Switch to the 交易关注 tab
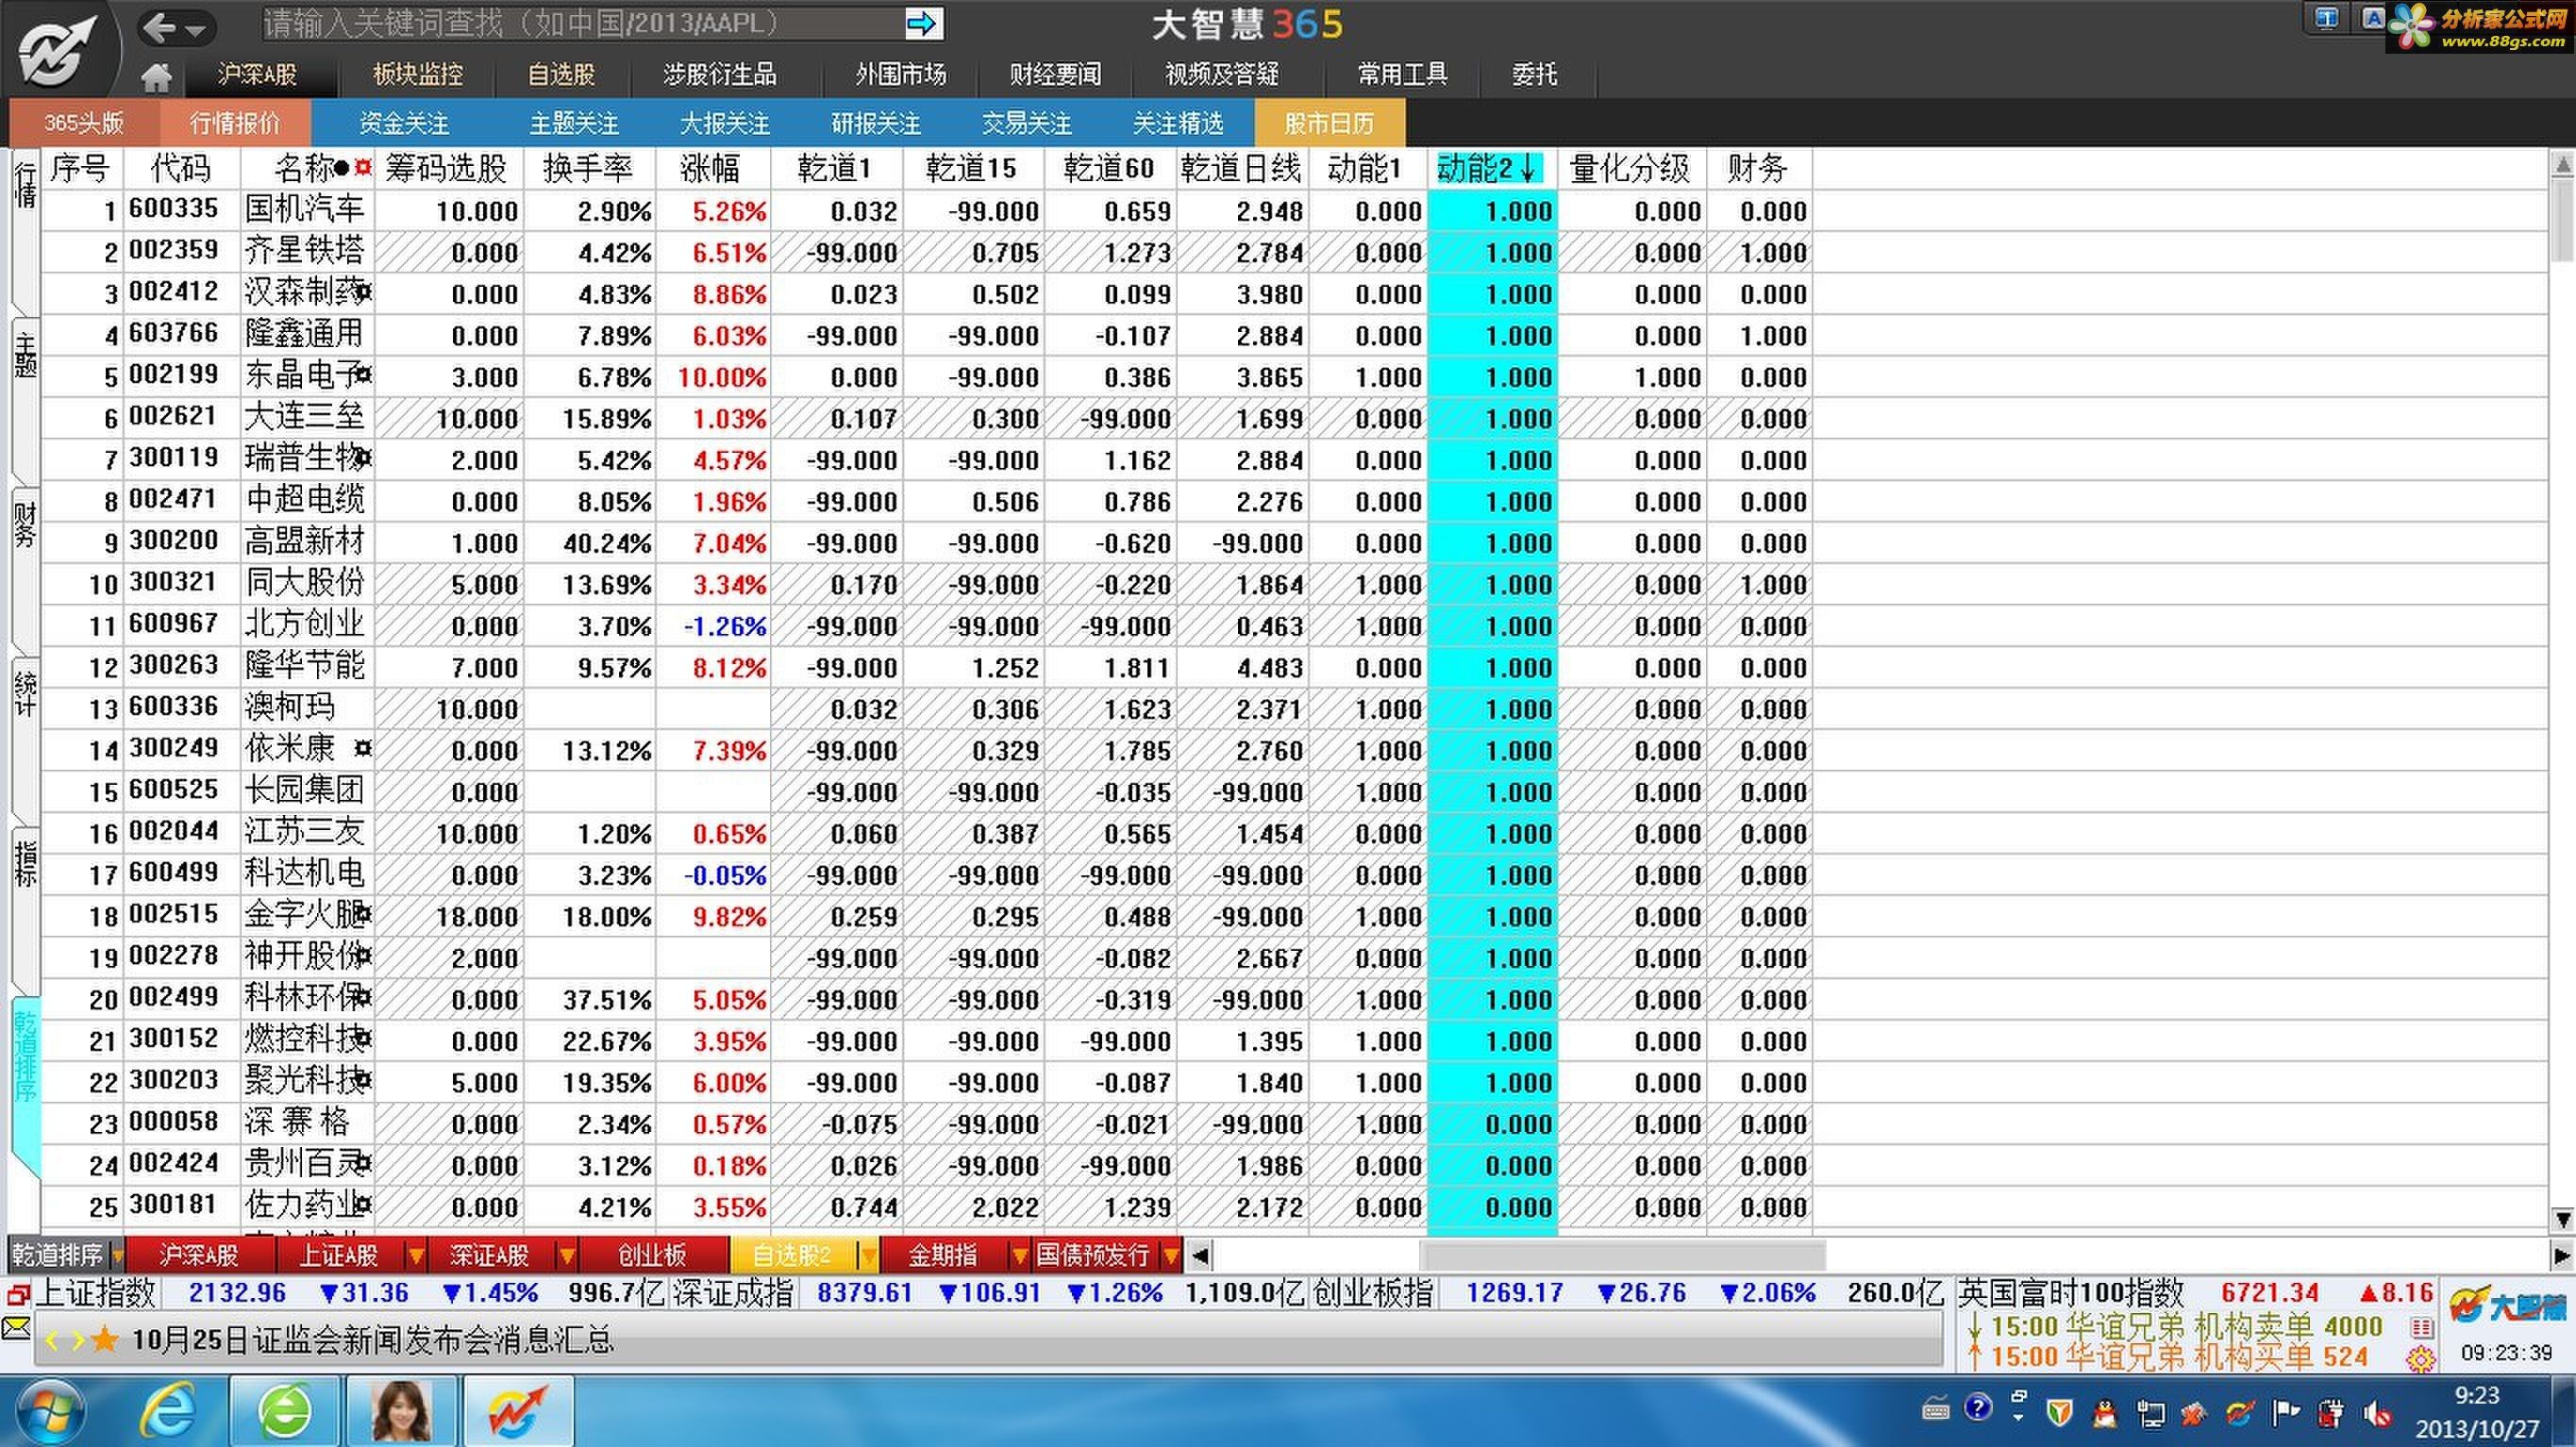The image size is (2576, 1447). pos(1027,123)
